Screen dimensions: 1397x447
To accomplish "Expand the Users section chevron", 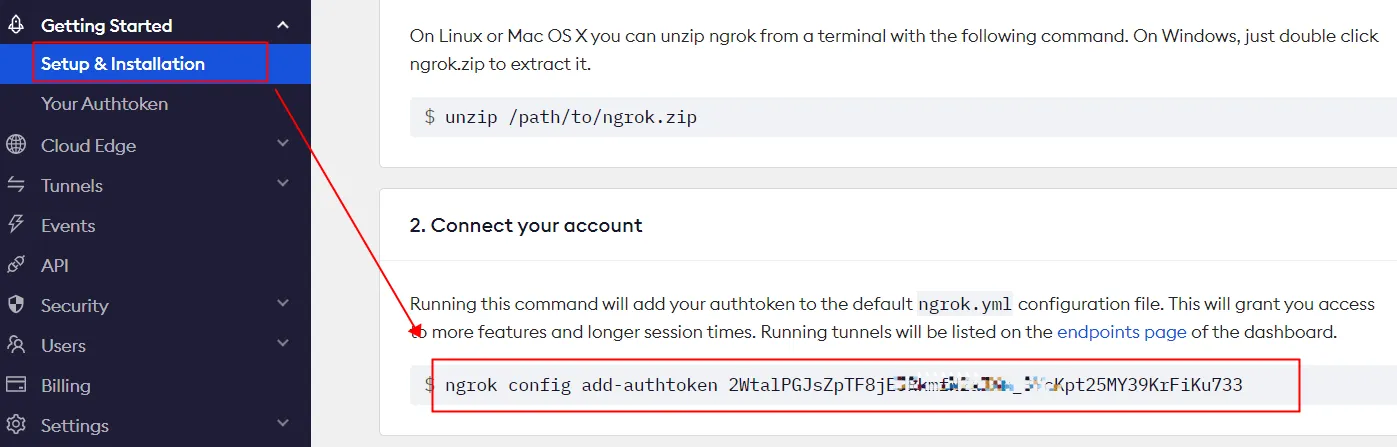I will click(x=283, y=343).
